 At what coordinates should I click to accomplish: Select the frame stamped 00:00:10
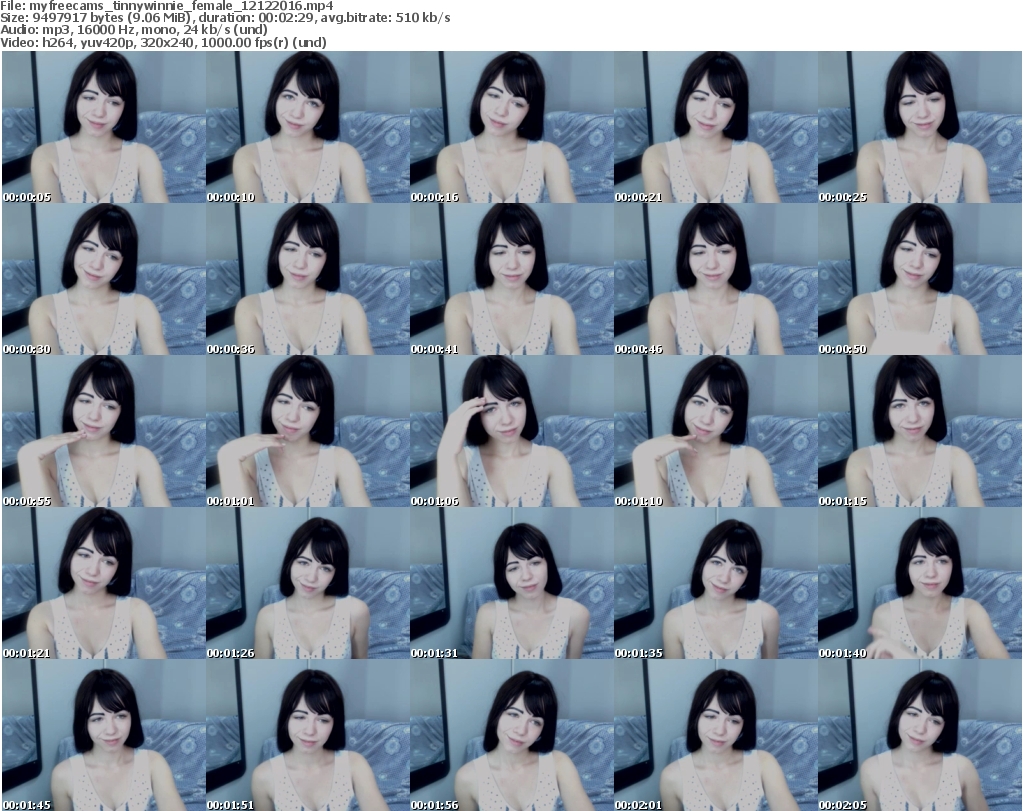click(308, 127)
